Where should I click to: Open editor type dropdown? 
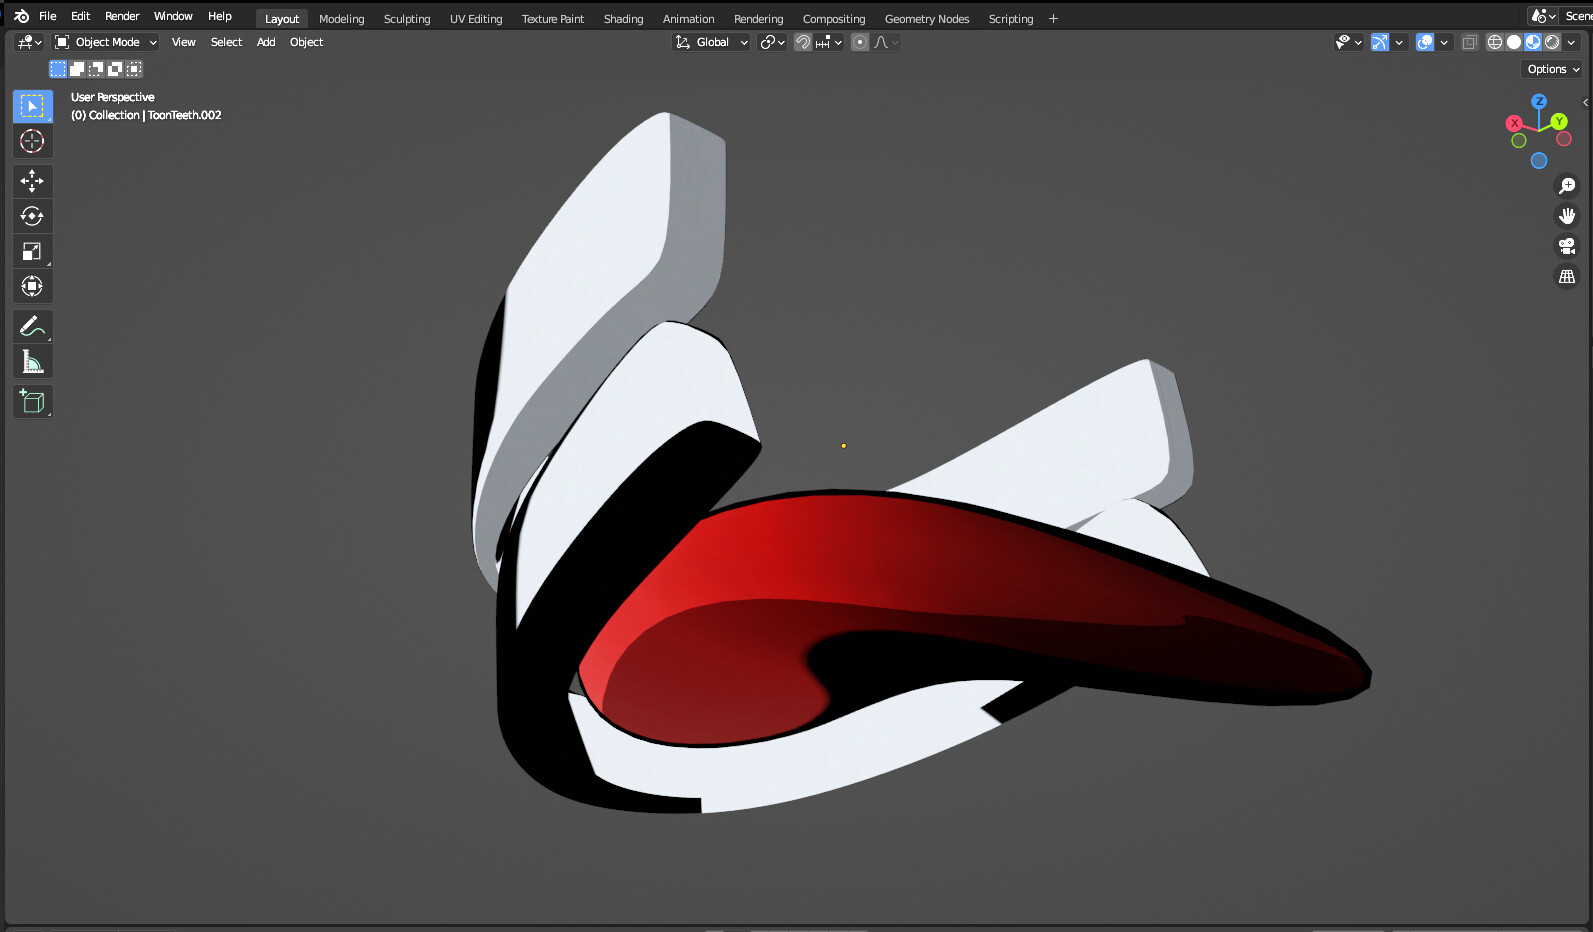pyautogui.click(x=29, y=42)
